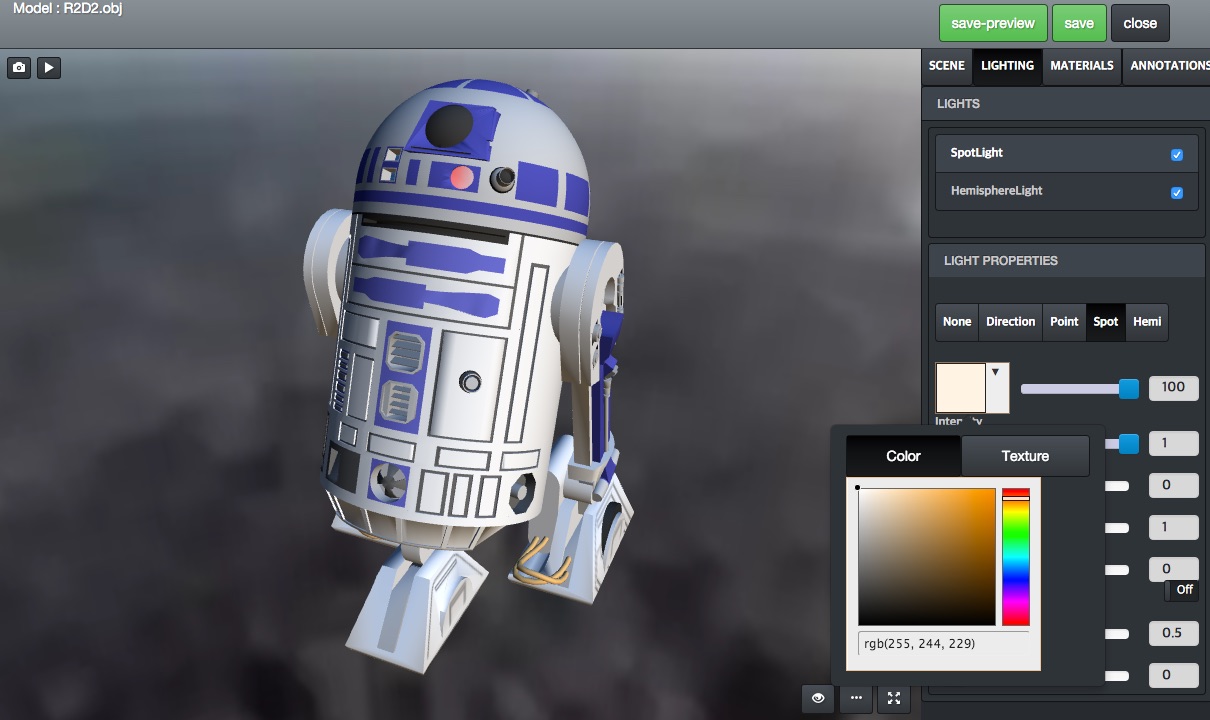
Task: Choose the Hemi light type
Action: pyautogui.click(x=1147, y=322)
